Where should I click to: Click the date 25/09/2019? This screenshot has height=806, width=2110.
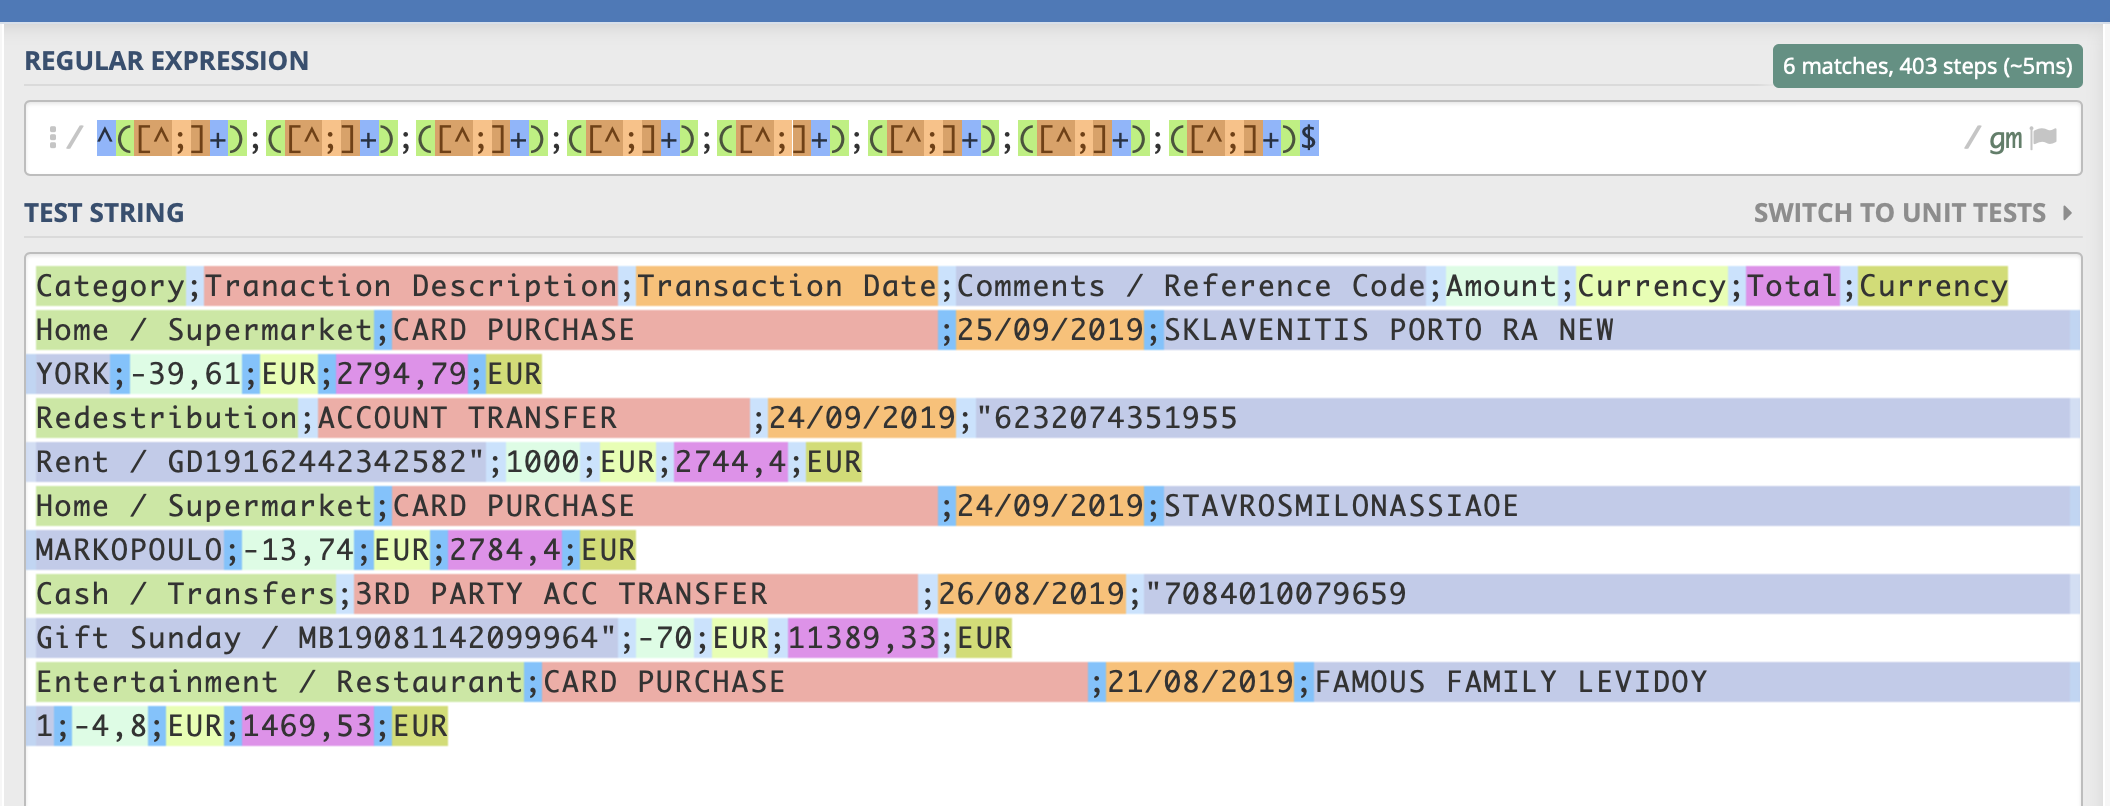click(x=1050, y=331)
